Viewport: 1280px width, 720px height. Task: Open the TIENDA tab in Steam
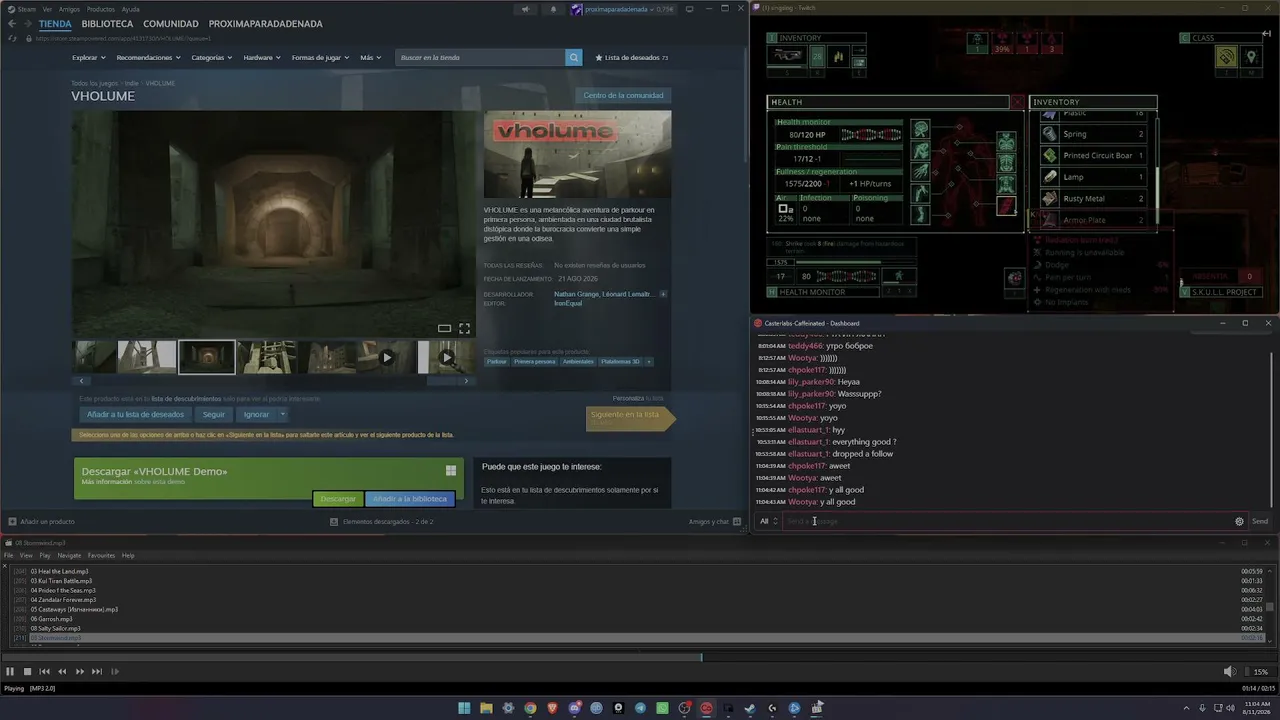(55, 24)
